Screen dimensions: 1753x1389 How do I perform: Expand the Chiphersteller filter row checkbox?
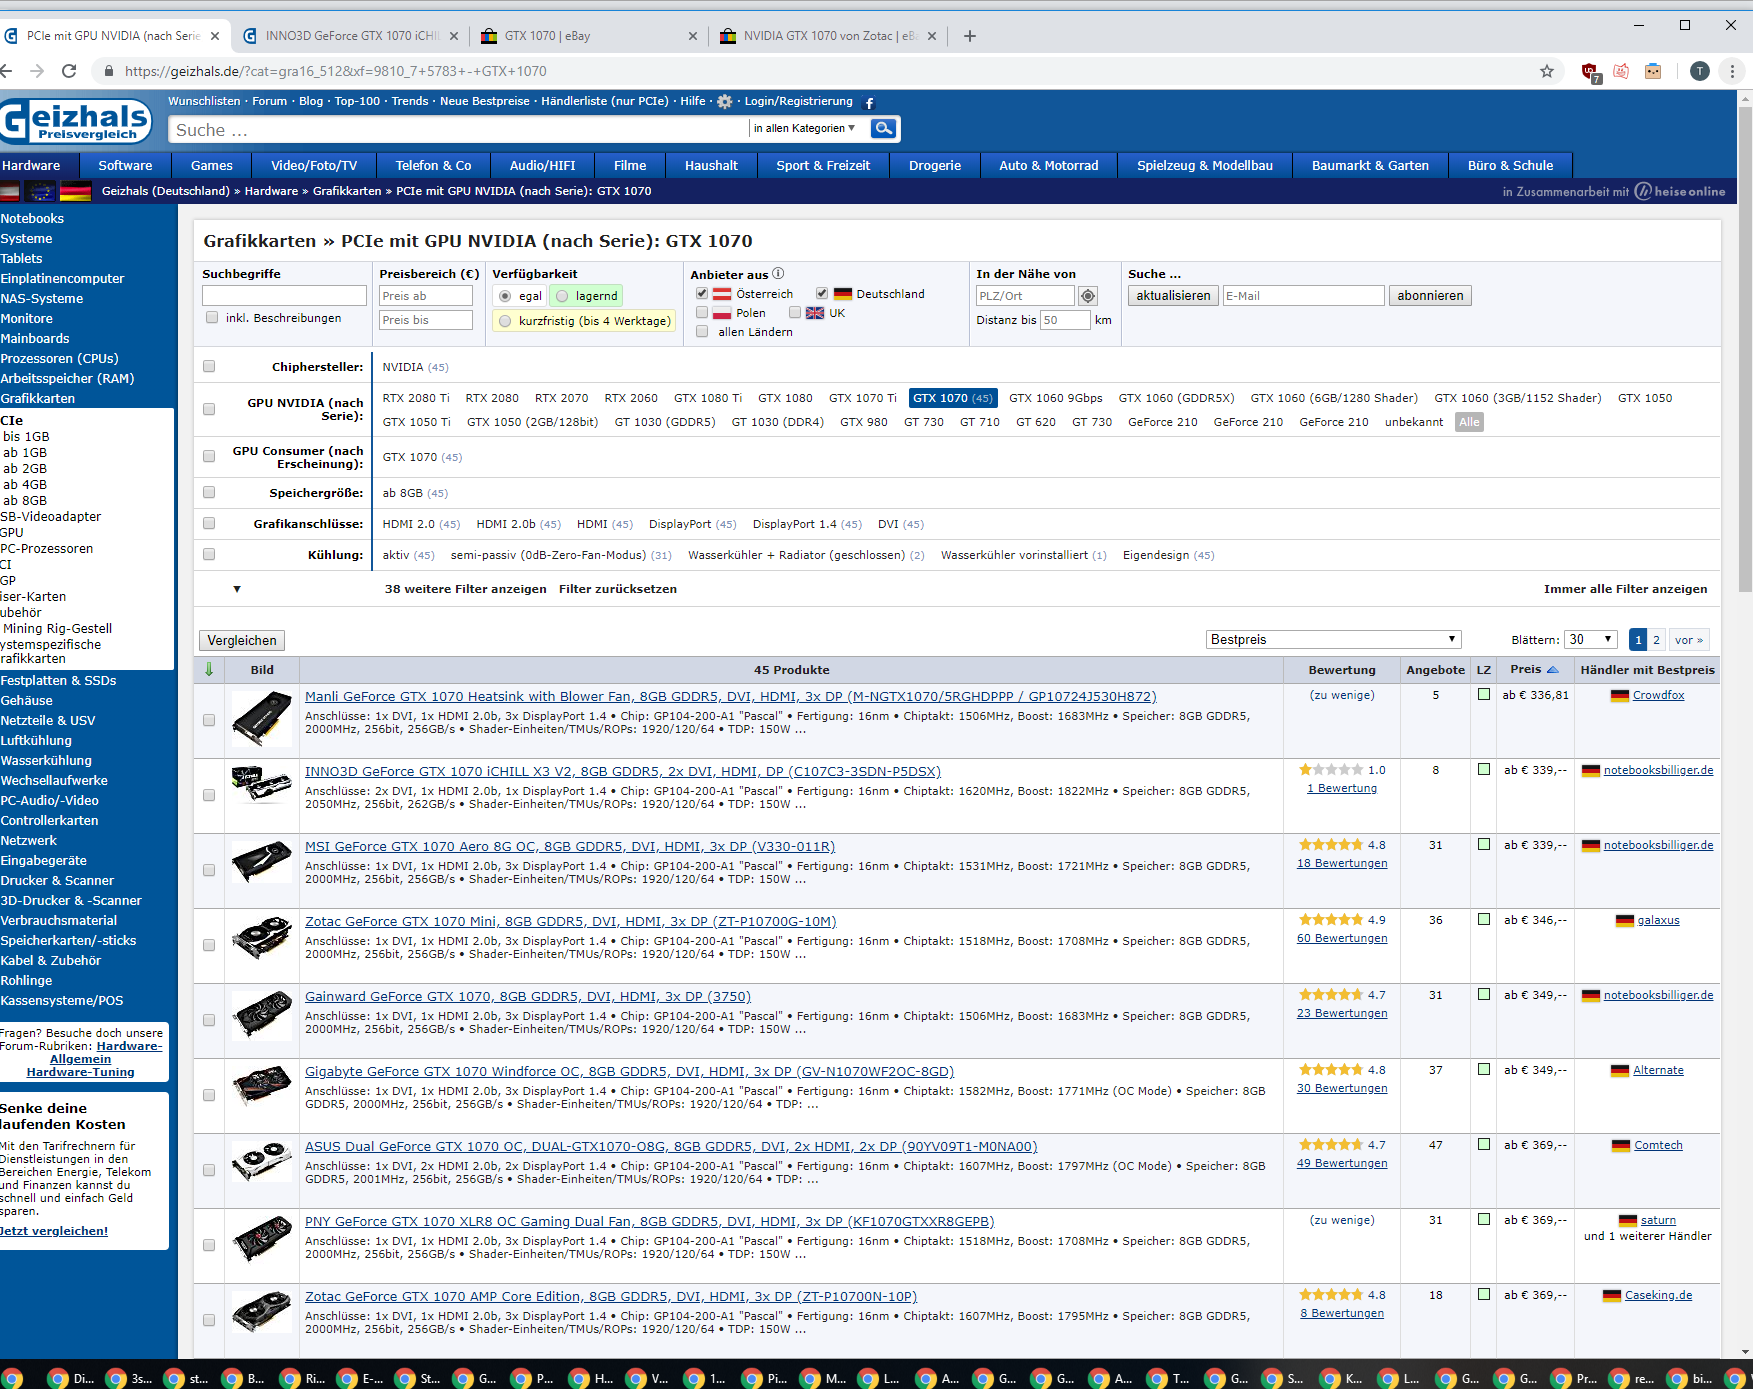pos(209,366)
